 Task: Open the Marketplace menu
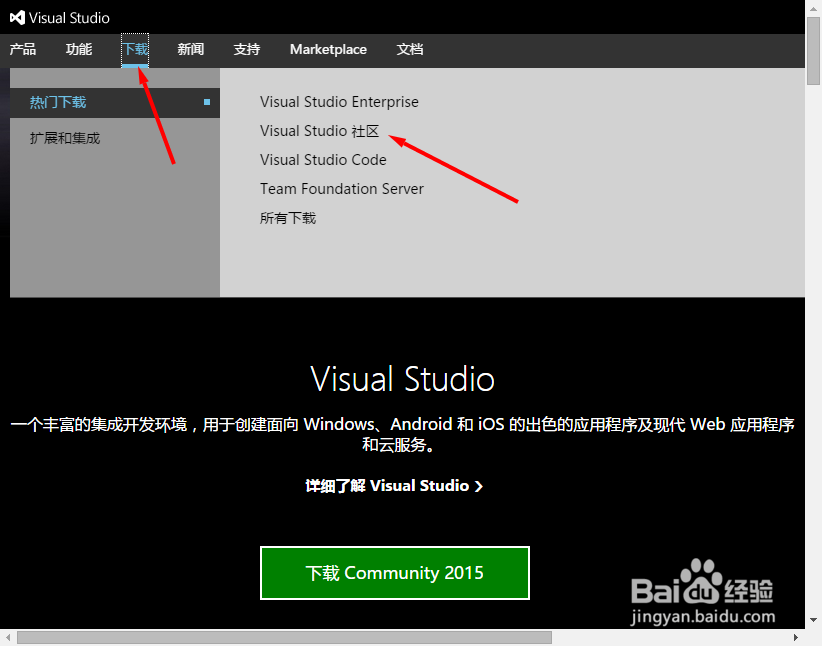[x=328, y=49]
